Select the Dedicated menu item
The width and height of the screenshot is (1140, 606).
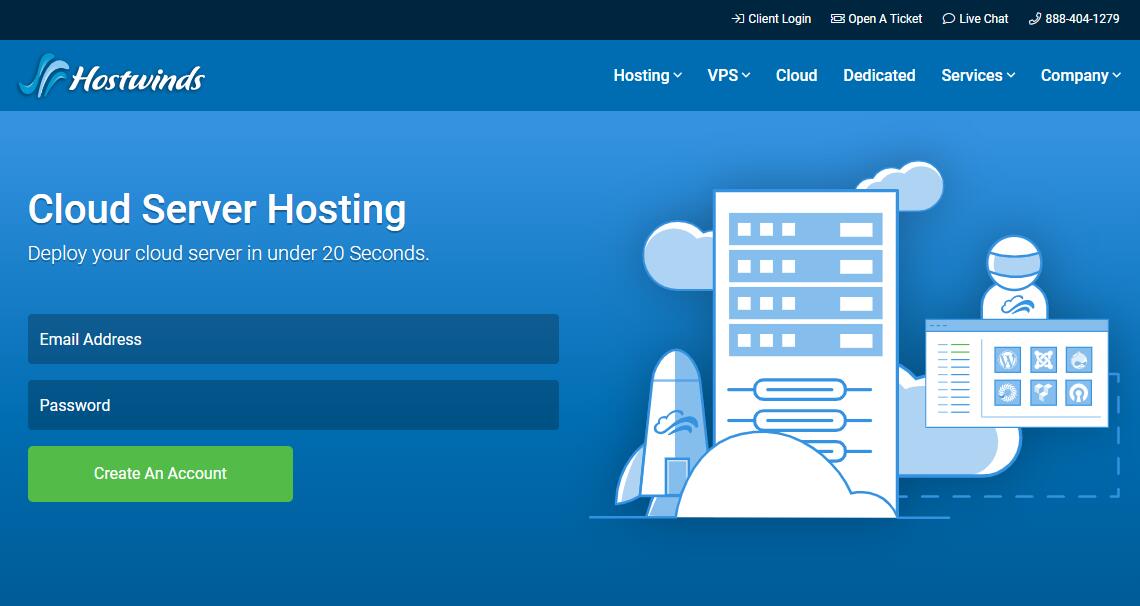pyautogui.click(x=879, y=75)
